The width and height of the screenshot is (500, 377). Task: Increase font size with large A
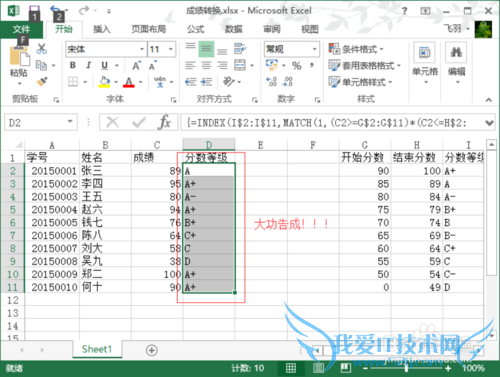(x=136, y=65)
